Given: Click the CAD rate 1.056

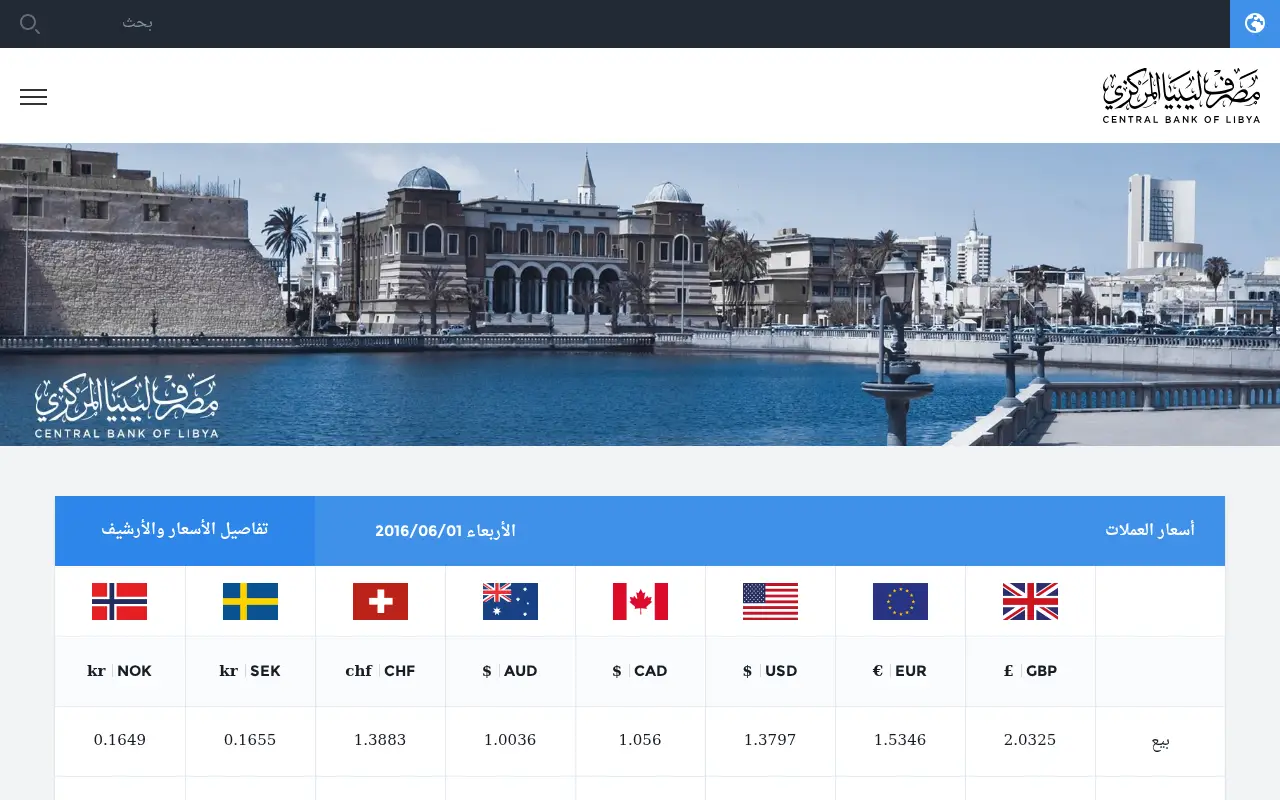Looking at the screenshot, I should coord(640,740).
